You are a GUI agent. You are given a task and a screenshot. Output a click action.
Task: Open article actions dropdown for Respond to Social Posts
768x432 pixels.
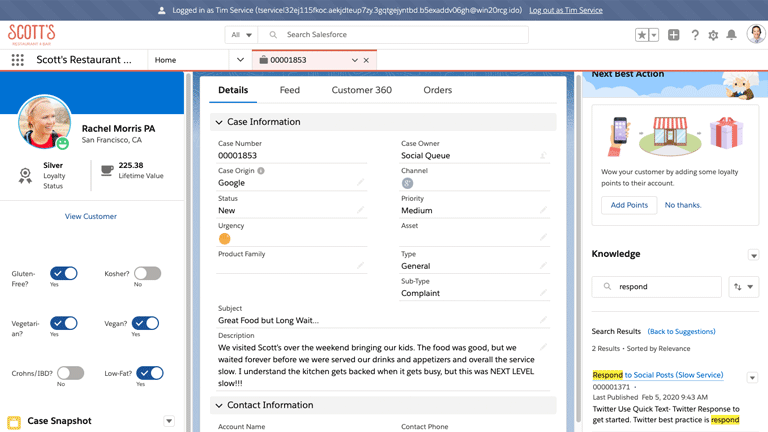pyautogui.click(x=753, y=378)
